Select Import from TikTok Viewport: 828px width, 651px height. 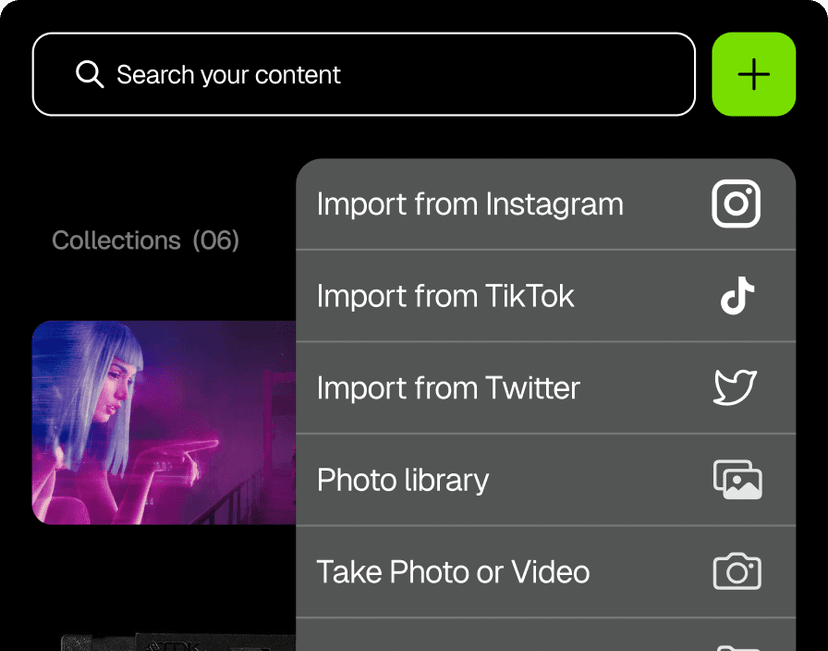(445, 295)
